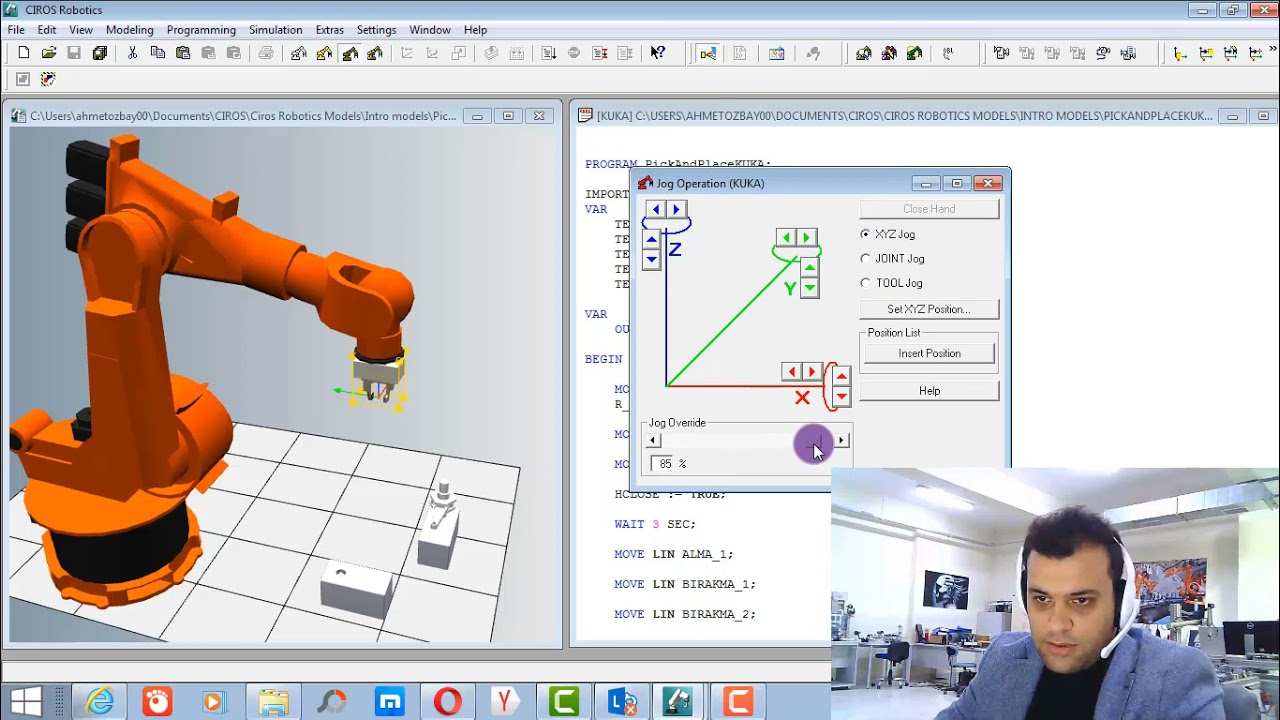Rotate Y left with green arrow
1280x720 pixels.
click(786, 238)
